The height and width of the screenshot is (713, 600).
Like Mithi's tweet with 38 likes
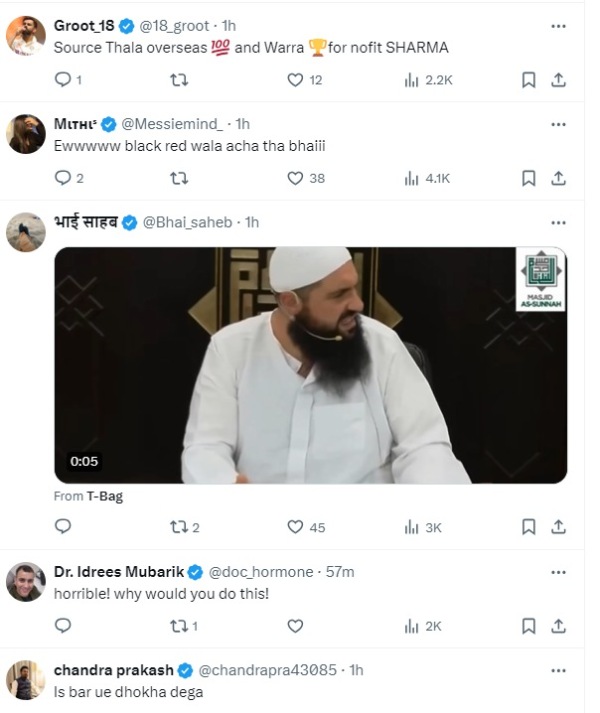point(295,178)
